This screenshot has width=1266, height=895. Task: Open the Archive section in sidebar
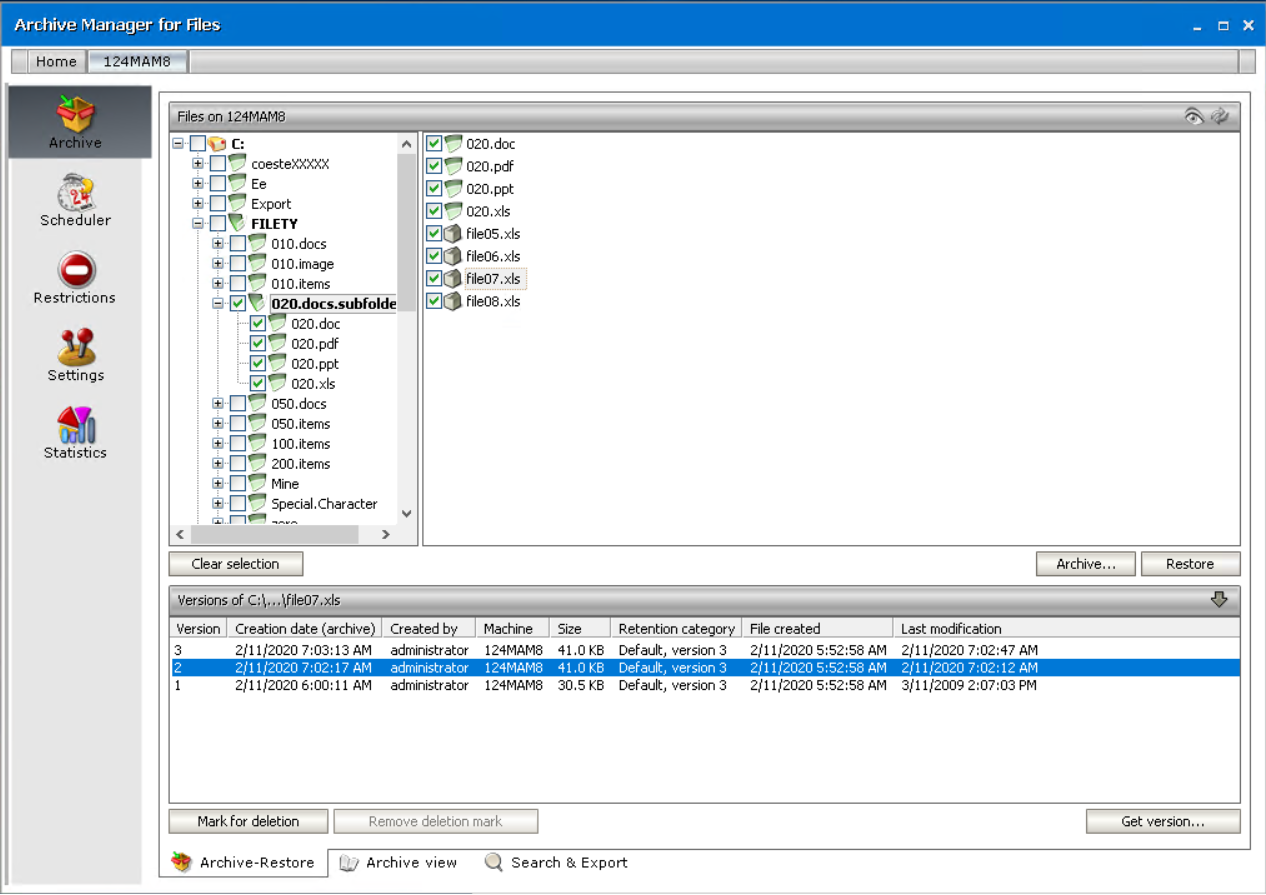[x=75, y=122]
